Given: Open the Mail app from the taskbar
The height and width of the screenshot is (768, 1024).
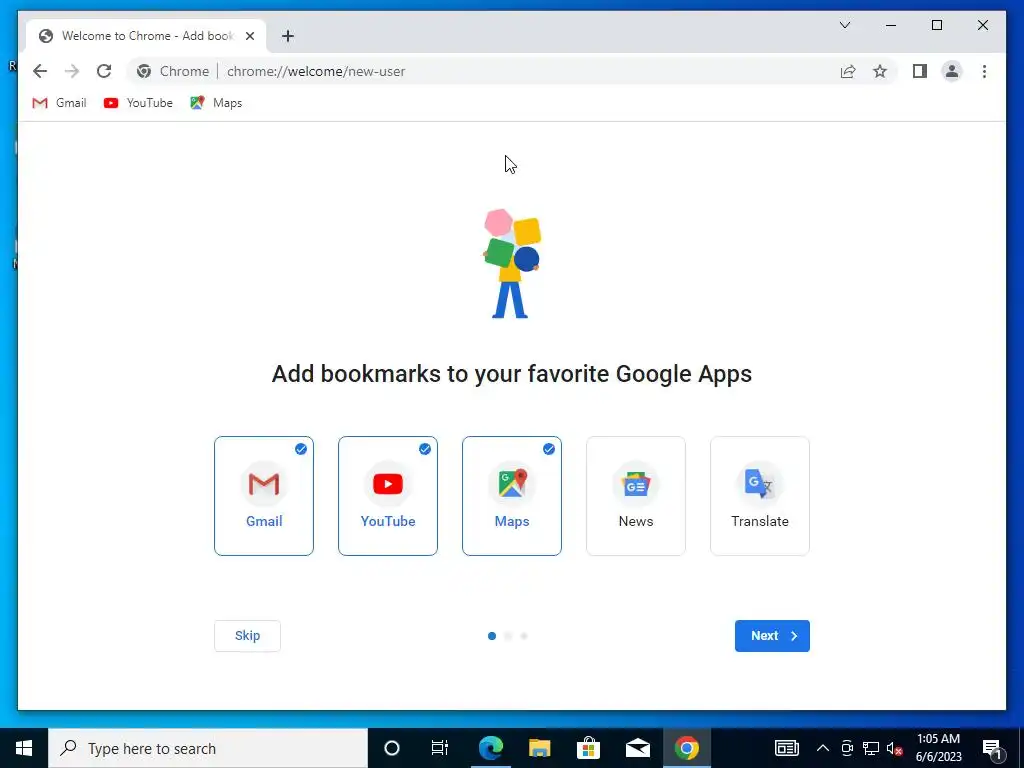Looking at the screenshot, I should pyautogui.click(x=637, y=748).
